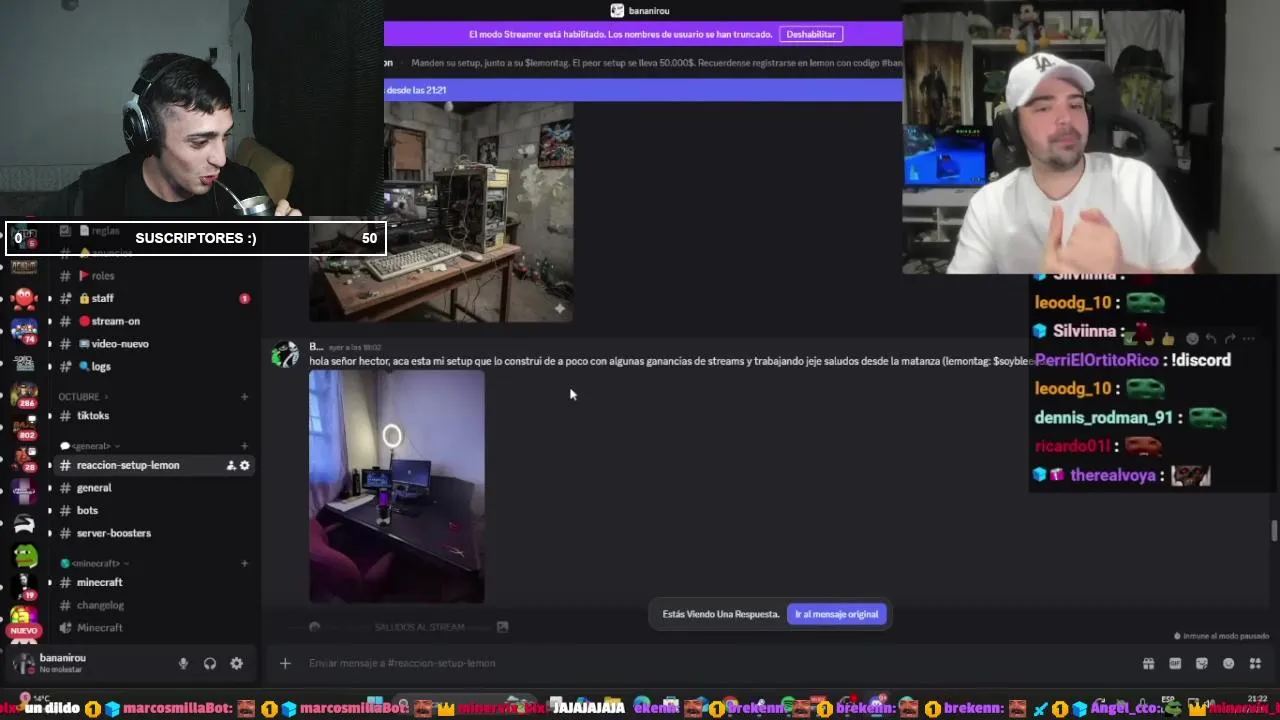Select the red character server icon

[24, 298]
